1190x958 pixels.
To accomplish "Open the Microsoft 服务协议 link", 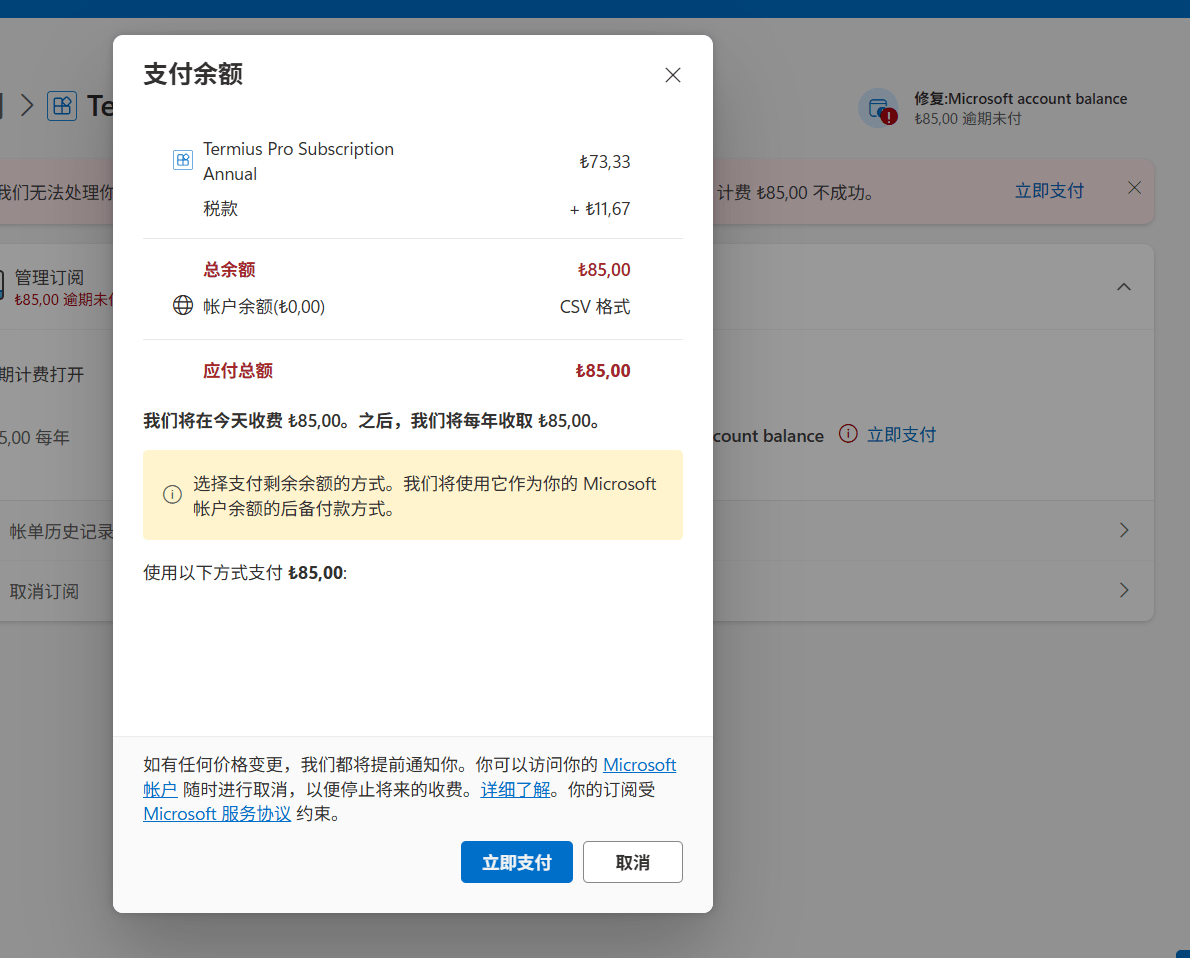I will [217, 814].
